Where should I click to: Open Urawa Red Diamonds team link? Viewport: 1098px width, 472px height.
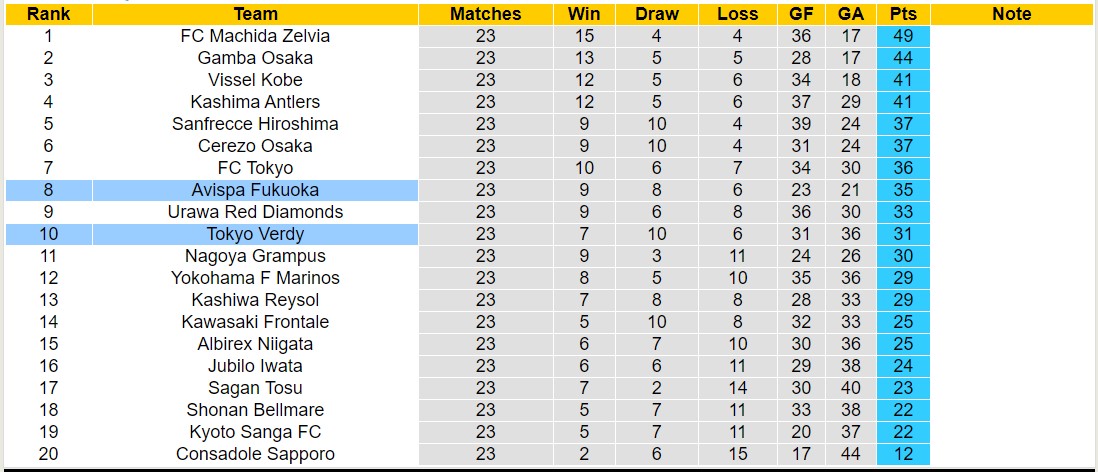(x=255, y=212)
